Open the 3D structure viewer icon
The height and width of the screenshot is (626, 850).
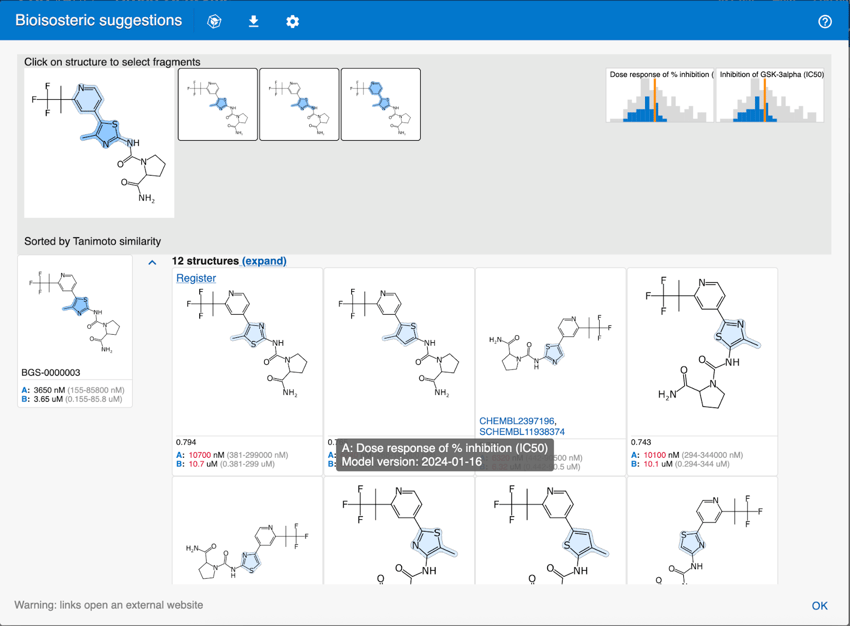coord(214,20)
